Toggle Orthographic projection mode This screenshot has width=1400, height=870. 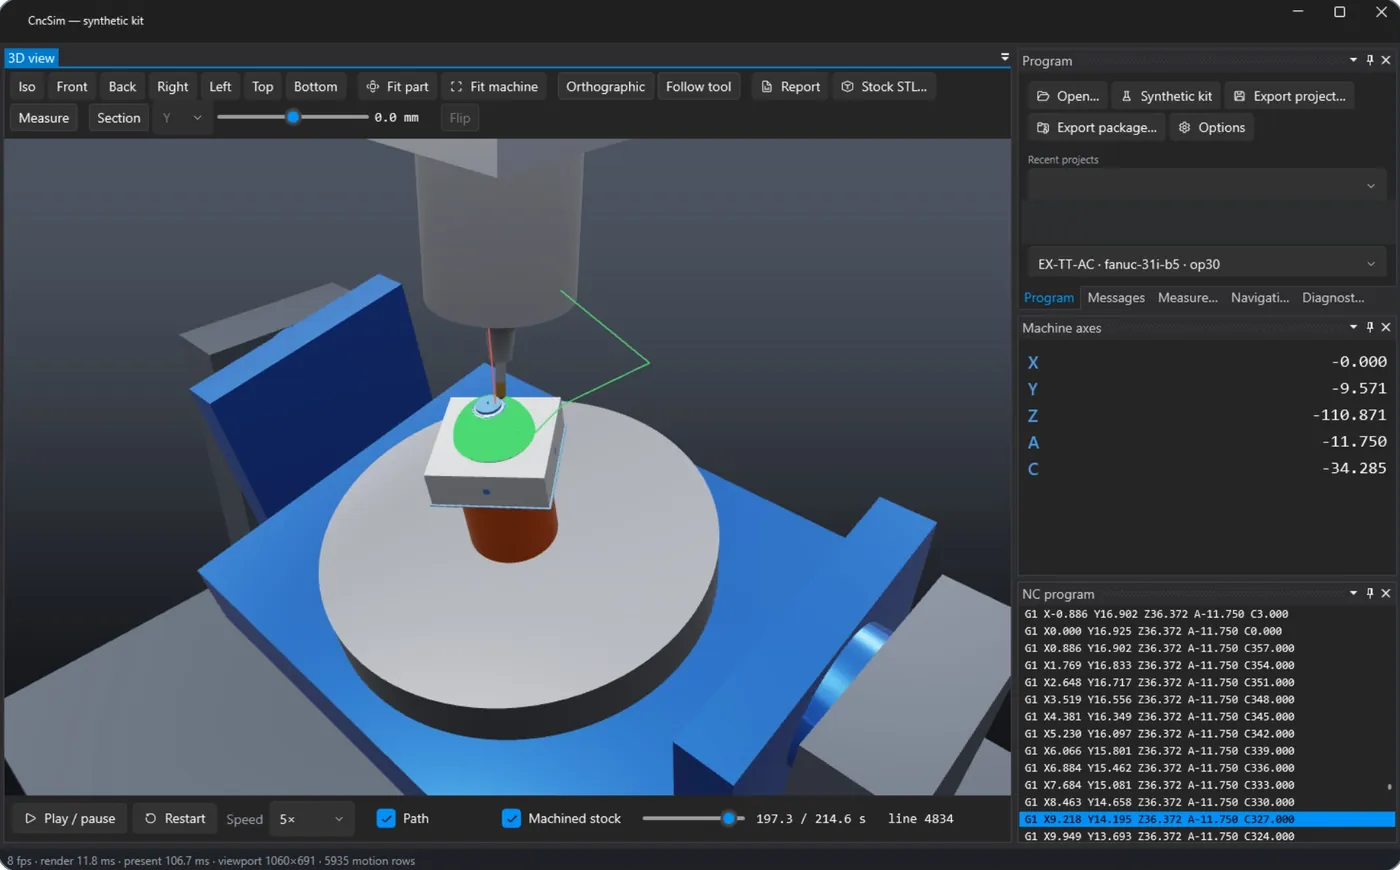pyautogui.click(x=605, y=87)
